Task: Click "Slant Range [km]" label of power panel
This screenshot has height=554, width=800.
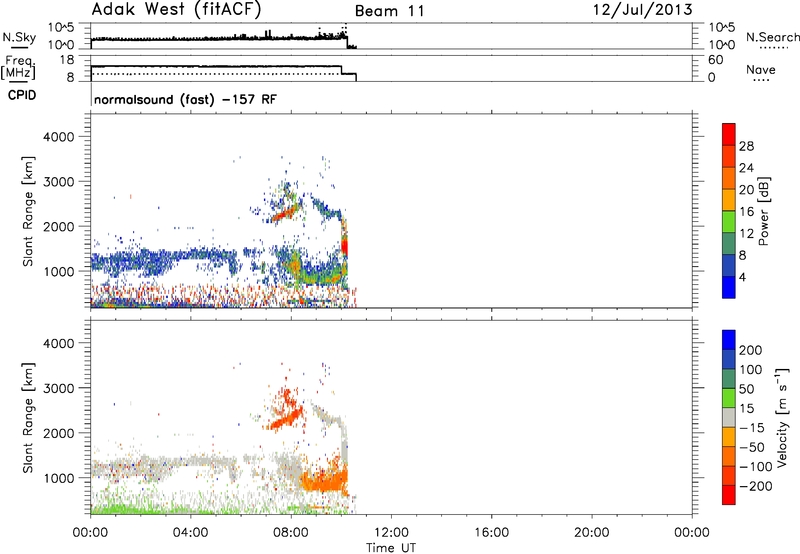Action: (x=28, y=211)
